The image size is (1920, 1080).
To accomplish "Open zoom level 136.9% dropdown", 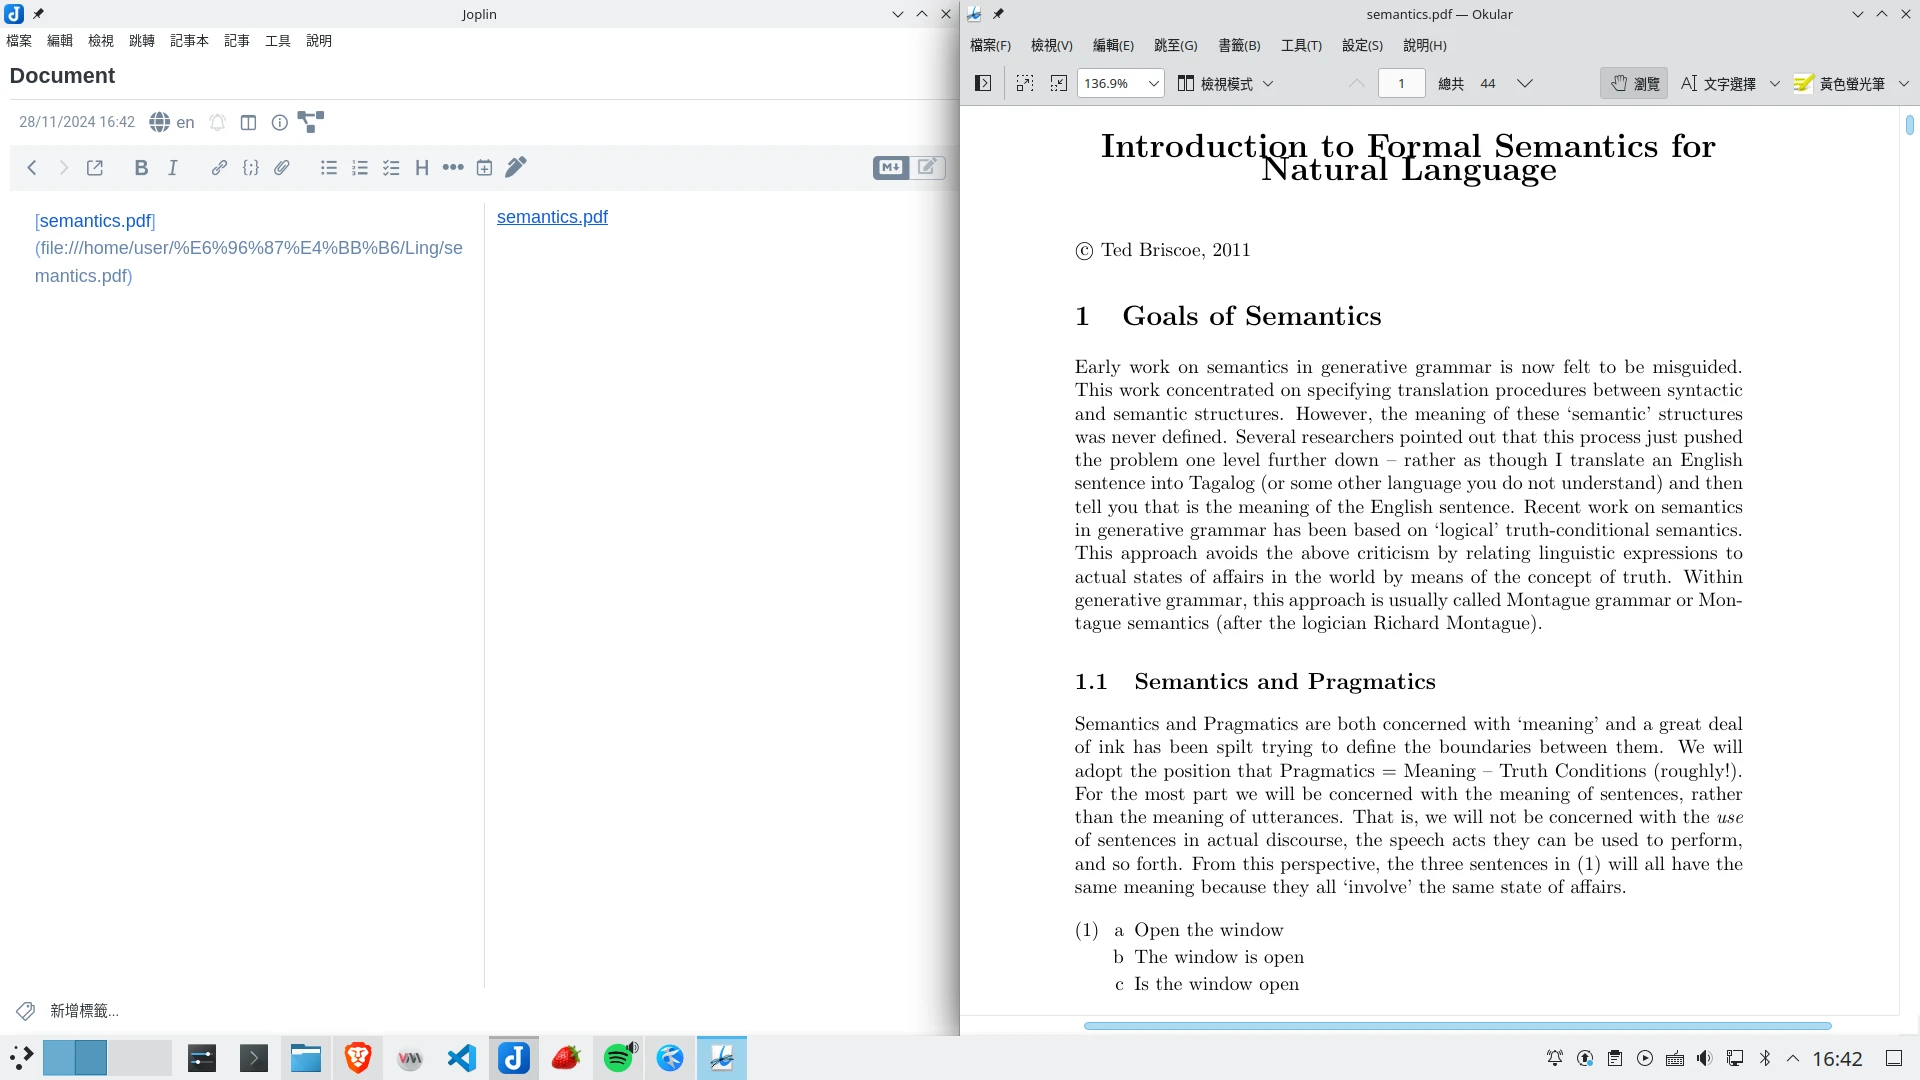I will pyautogui.click(x=1153, y=84).
